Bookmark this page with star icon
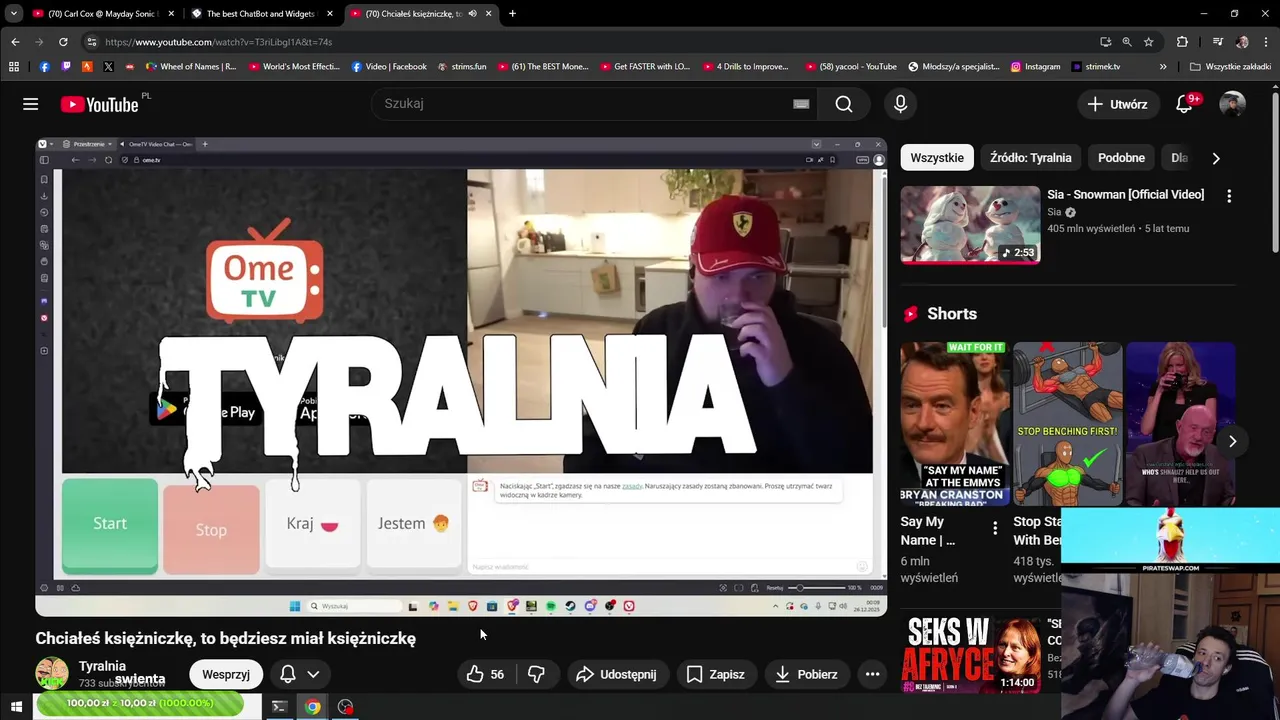Image resolution: width=1280 pixels, height=720 pixels. [x=1149, y=42]
